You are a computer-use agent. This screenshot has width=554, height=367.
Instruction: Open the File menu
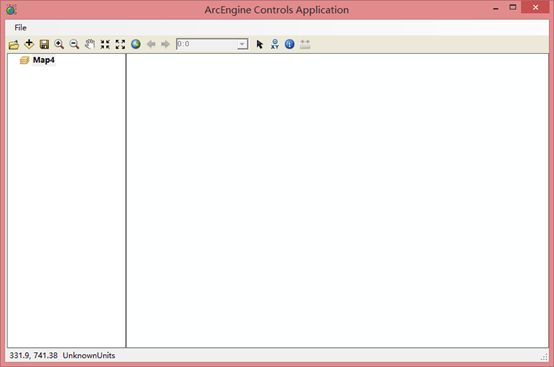(20, 28)
